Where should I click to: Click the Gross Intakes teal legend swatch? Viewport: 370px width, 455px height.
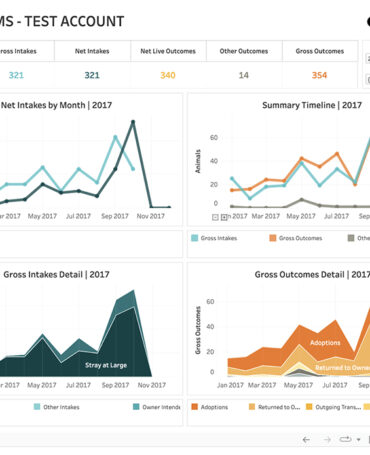point(194,238)
